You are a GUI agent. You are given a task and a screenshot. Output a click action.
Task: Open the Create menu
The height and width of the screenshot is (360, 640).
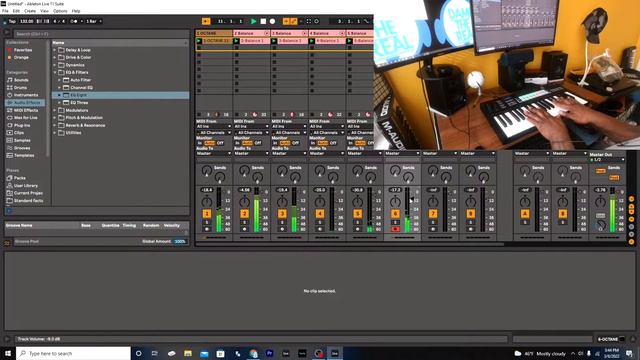pyautogui.click(x=30, y=11)
